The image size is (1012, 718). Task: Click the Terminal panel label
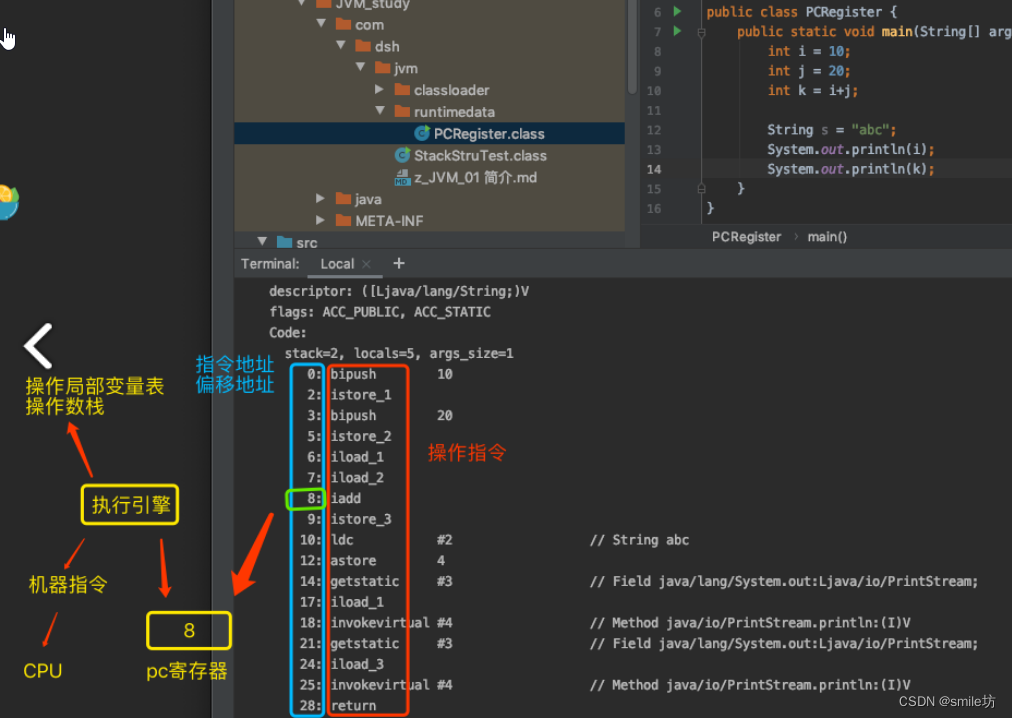click(270, 263)
